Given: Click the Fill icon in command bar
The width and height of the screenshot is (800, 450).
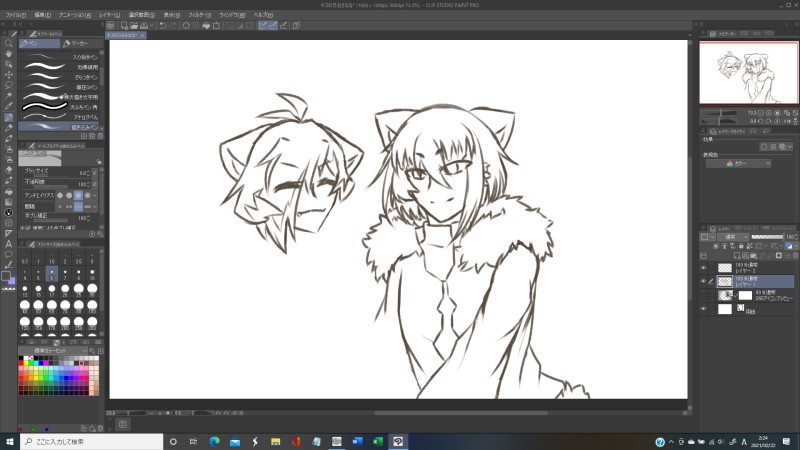Looking at the screenshot, I should click(x=206, y=25).
